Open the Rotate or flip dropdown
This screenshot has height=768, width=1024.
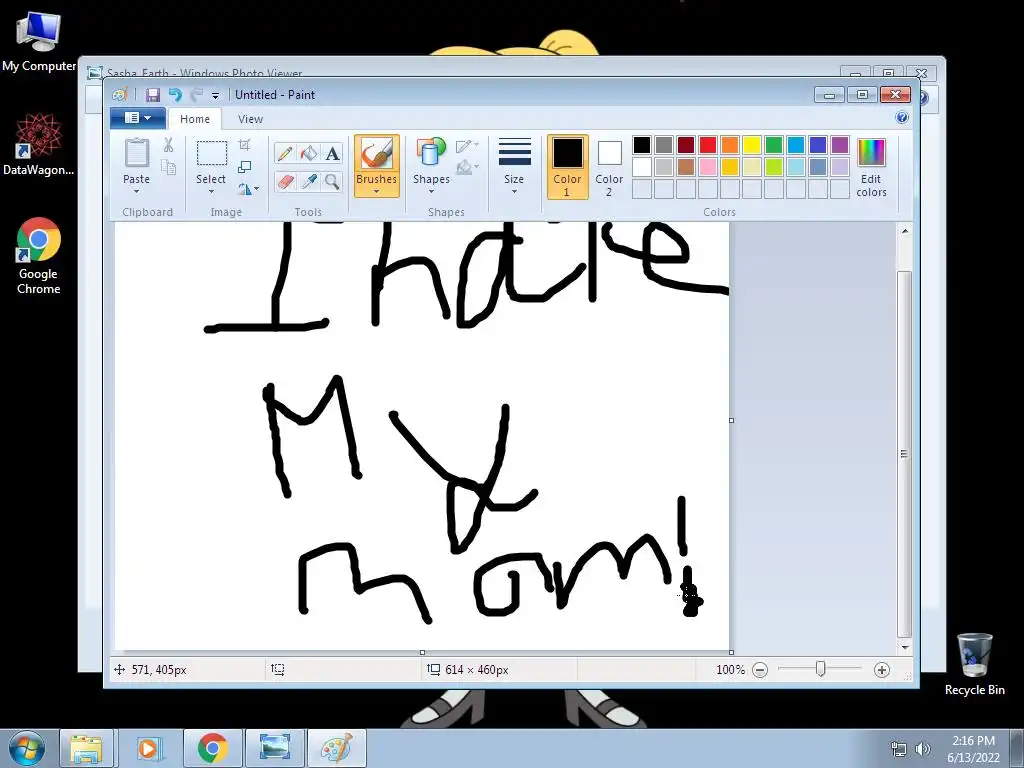(x=248, y=189)
